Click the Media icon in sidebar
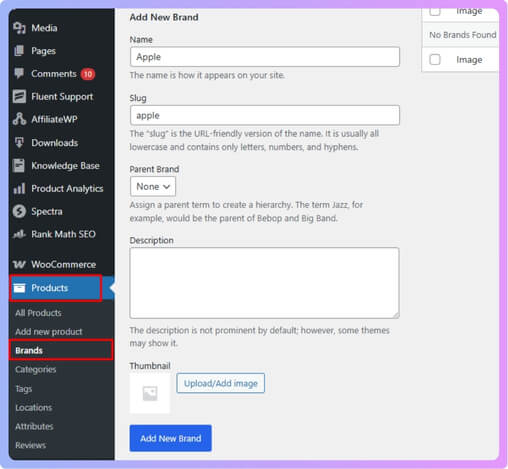This screenshot has width=508, height=469. click(19, 28)
